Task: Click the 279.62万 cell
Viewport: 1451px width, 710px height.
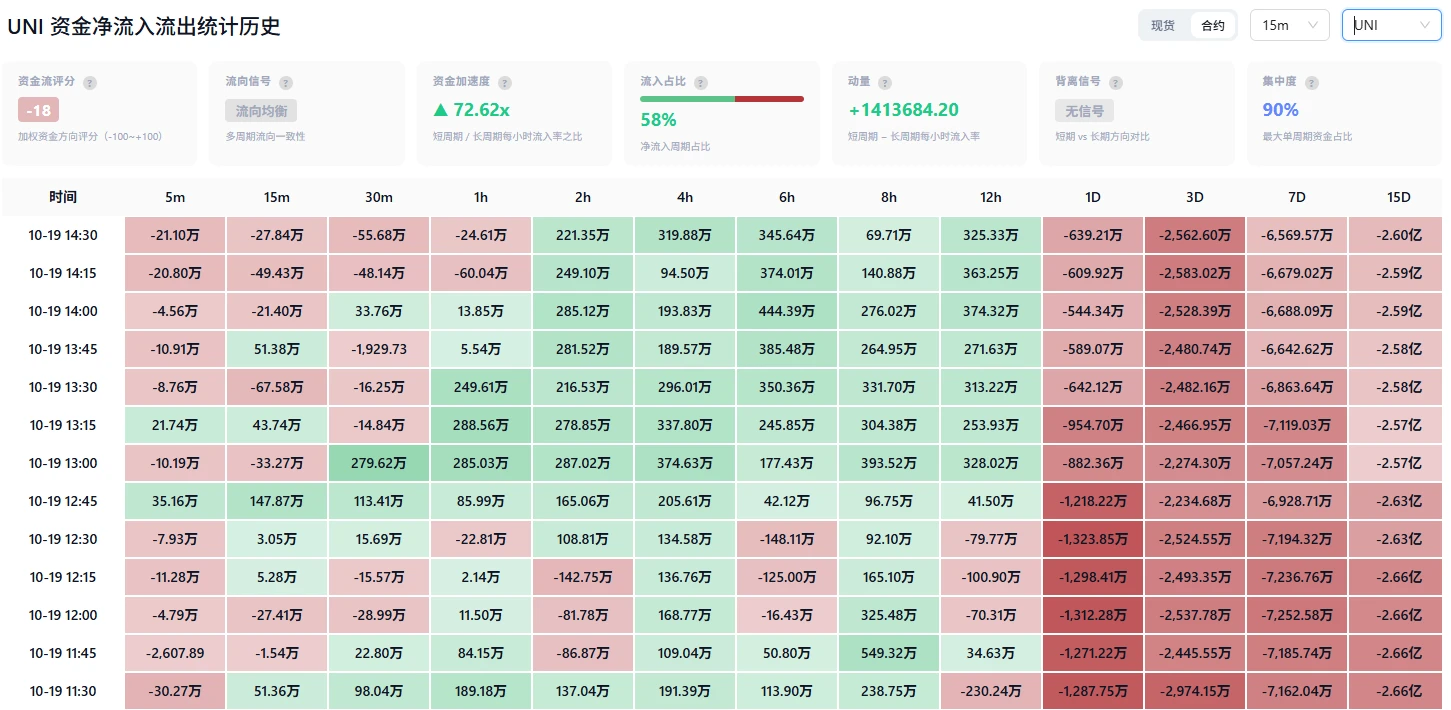Action: click(379, 463)
